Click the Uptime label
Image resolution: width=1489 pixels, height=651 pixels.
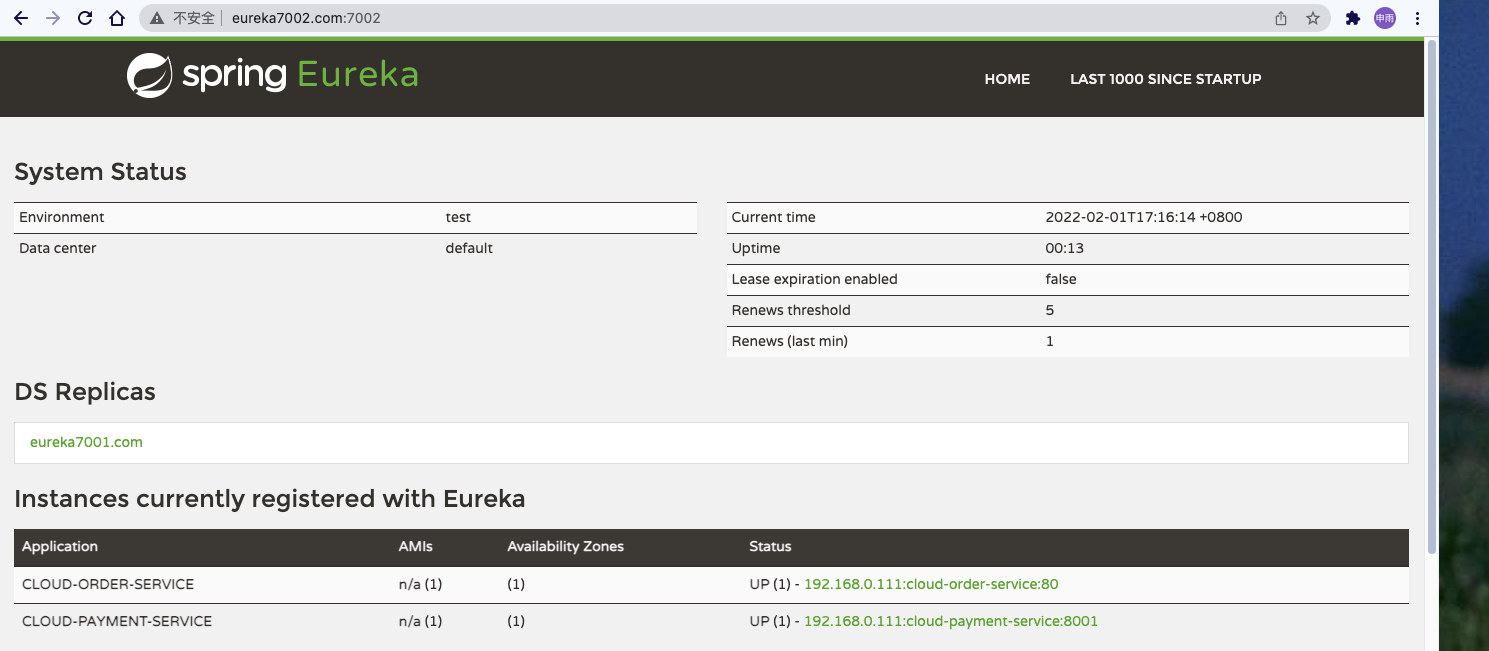coord(756,248)
